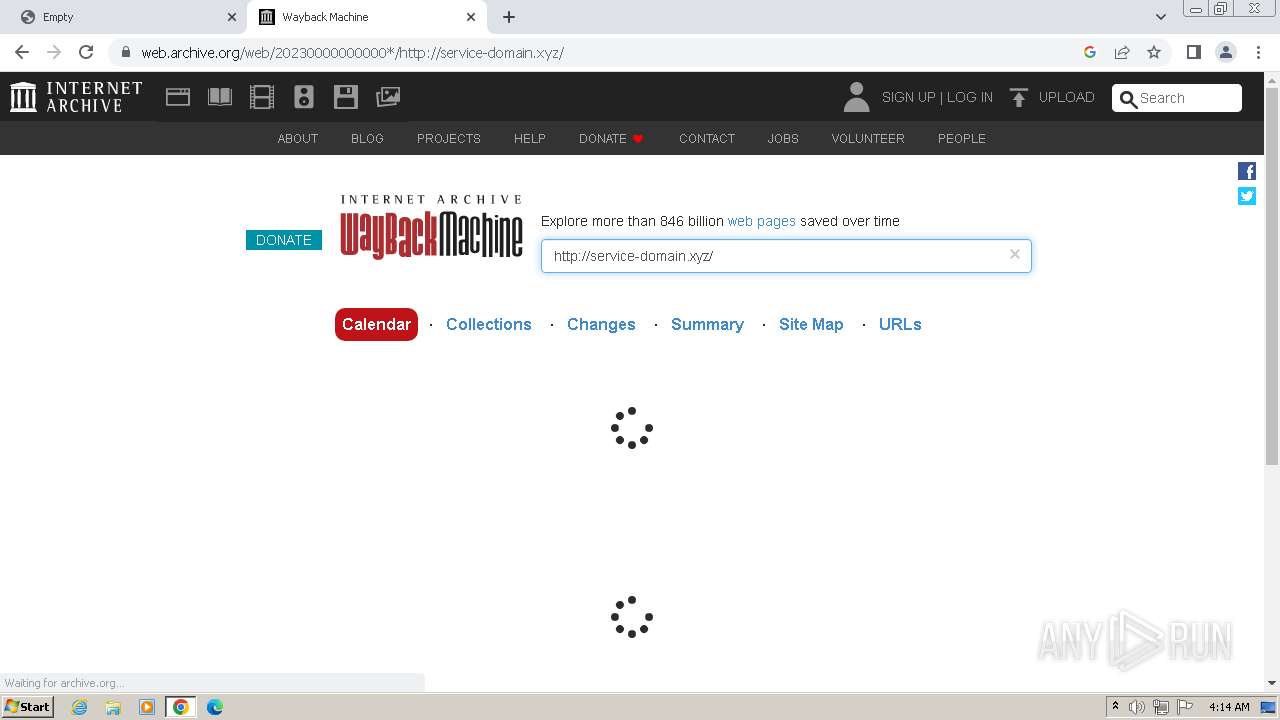The image size is (1280, 720).
Task: Open the BLOG menu item
Action: 367,138
